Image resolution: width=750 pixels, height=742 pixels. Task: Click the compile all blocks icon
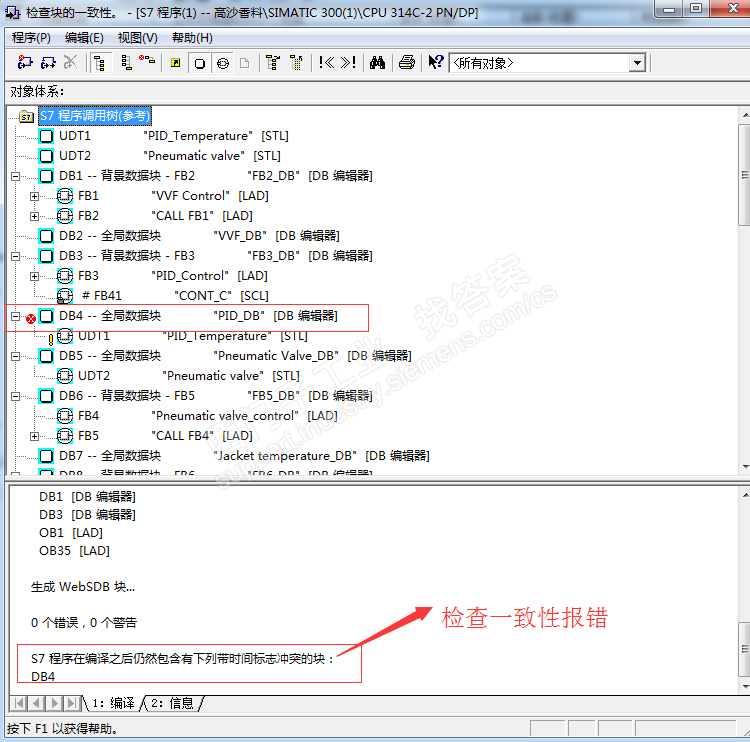click(48, 63)
